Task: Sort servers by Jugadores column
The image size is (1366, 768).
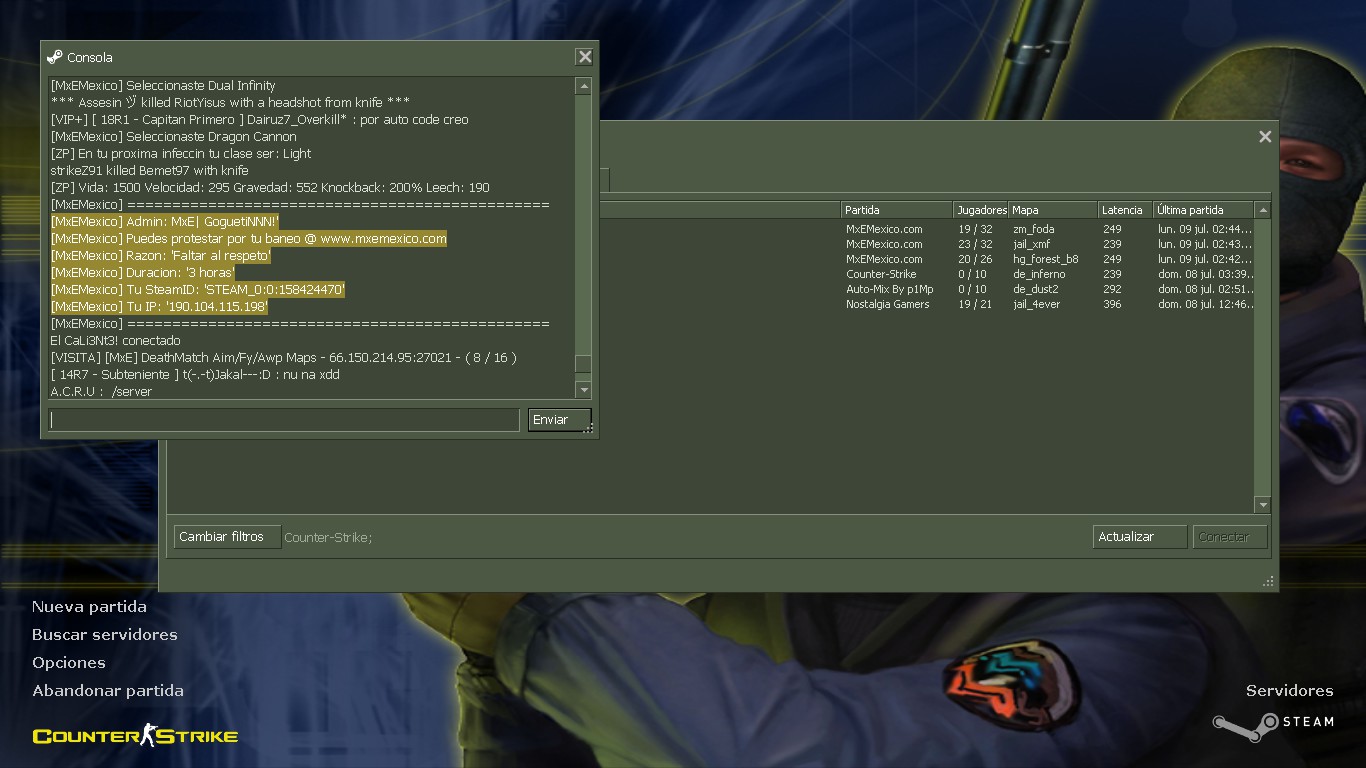Action: 981,210
